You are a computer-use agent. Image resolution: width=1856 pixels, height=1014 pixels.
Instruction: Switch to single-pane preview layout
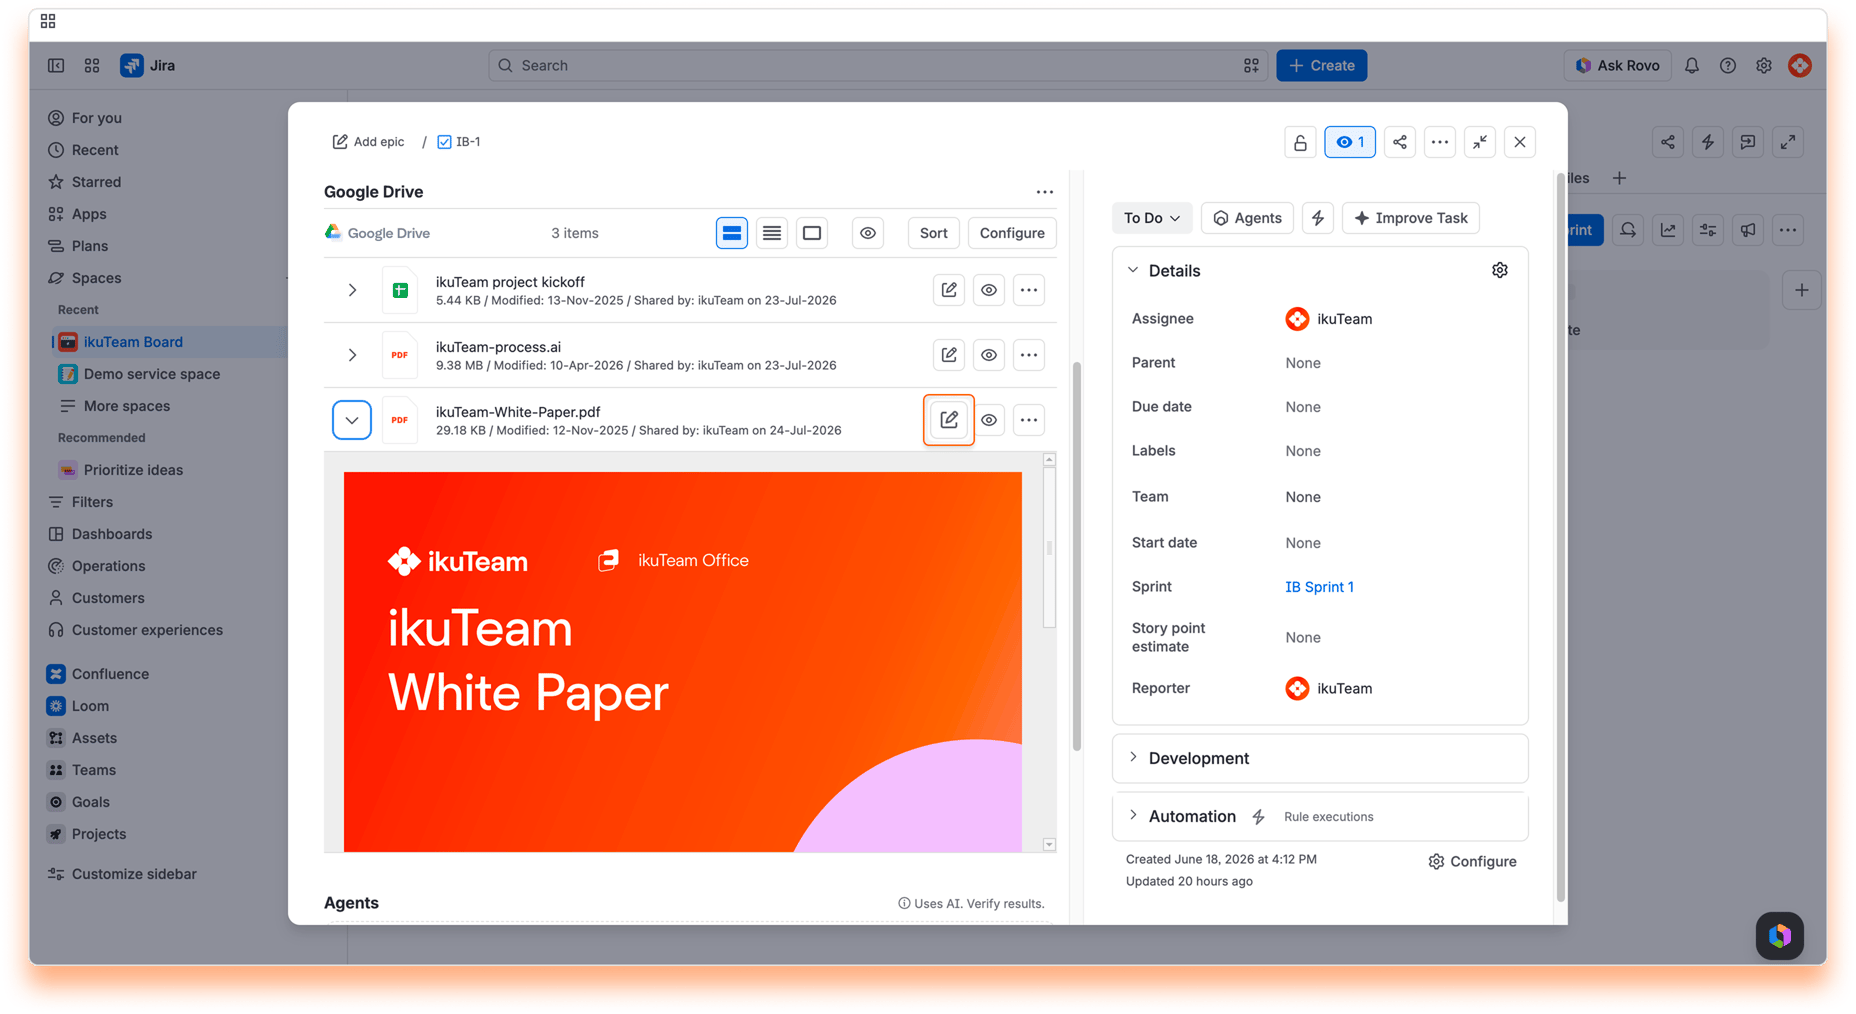click(812, 233)
